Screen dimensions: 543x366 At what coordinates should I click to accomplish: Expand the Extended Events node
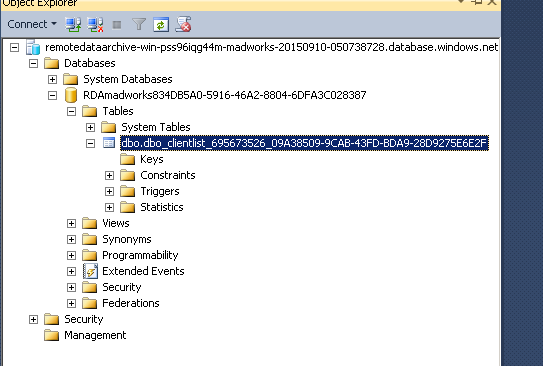[71, 271]
